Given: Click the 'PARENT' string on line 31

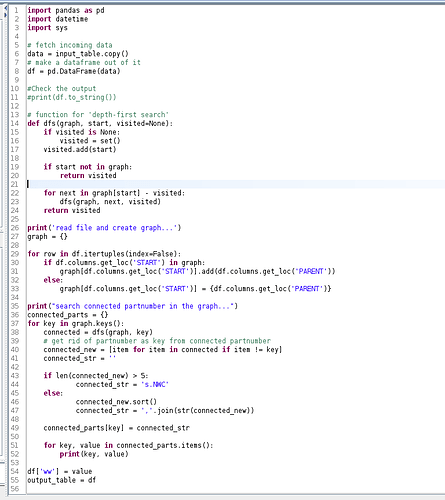Looking at the screenshot, I should pyautogui.click(x=311, y=271).
